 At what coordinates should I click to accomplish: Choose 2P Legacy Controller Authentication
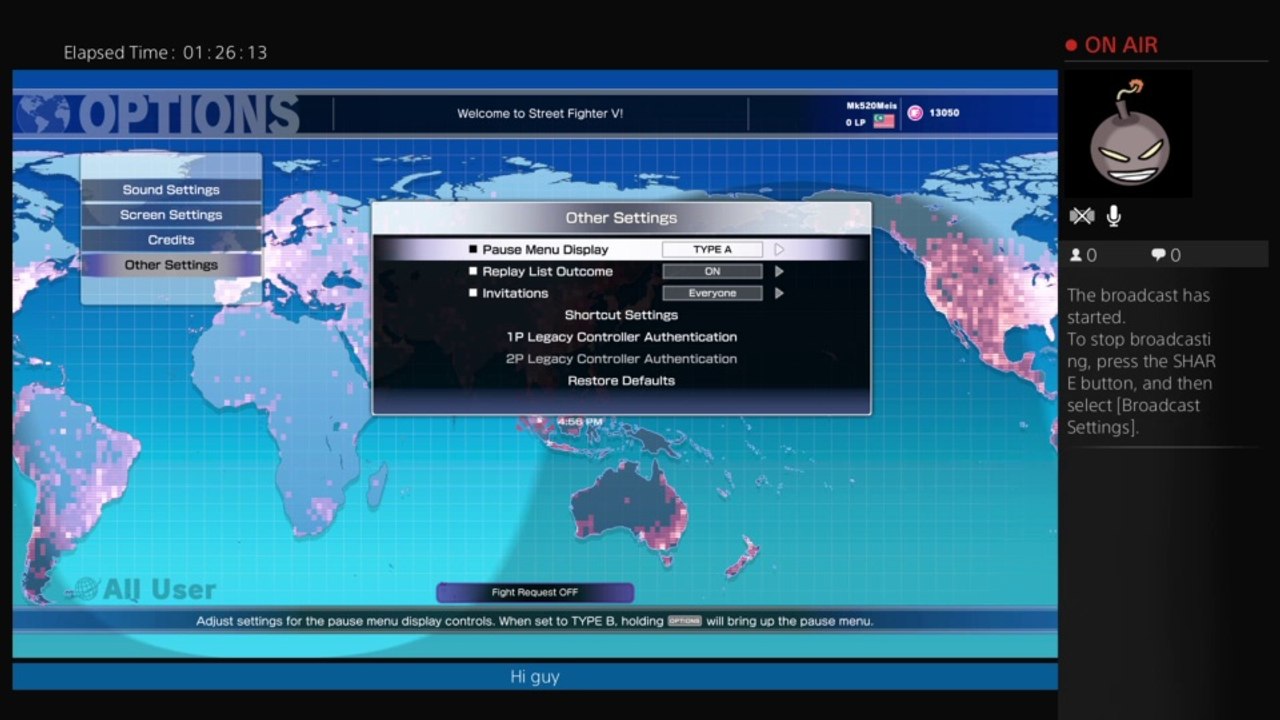point(621,360)
